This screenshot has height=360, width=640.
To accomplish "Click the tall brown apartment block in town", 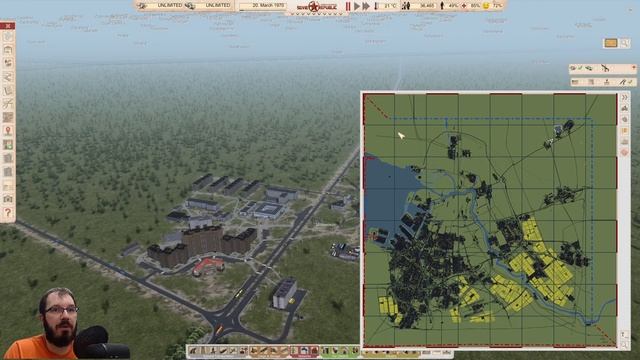I will [202, 241].
